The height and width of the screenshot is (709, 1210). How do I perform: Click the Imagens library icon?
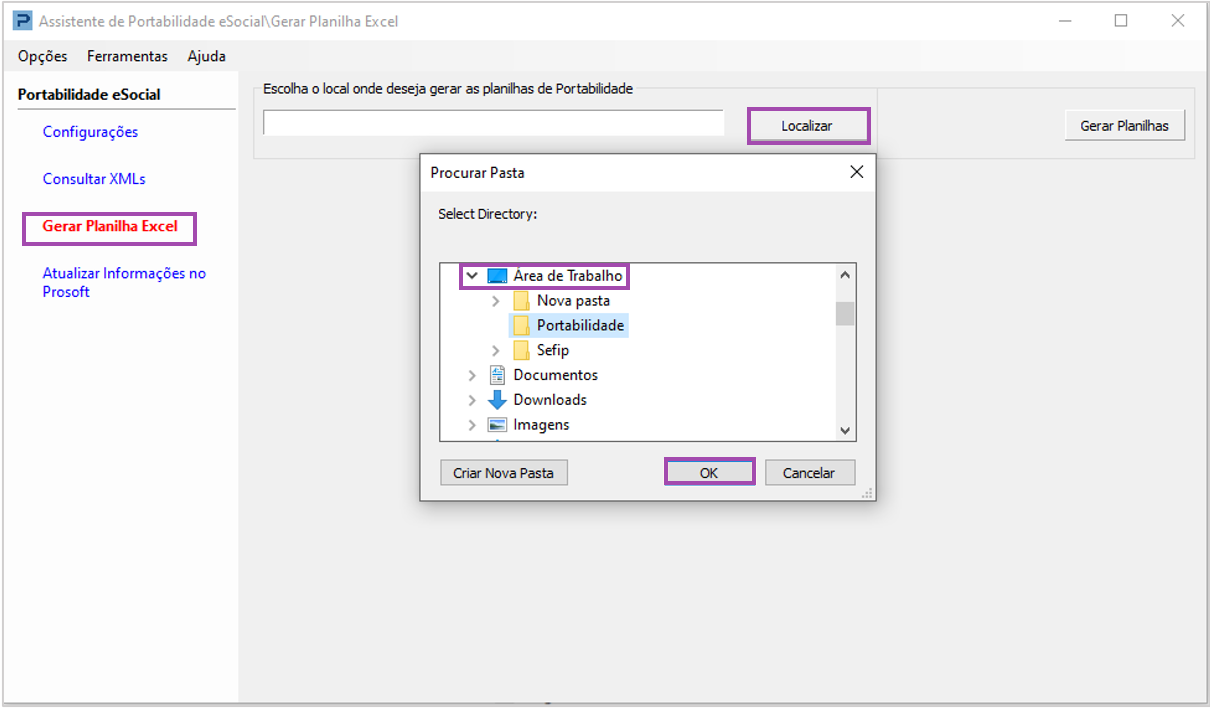point(497,425)
